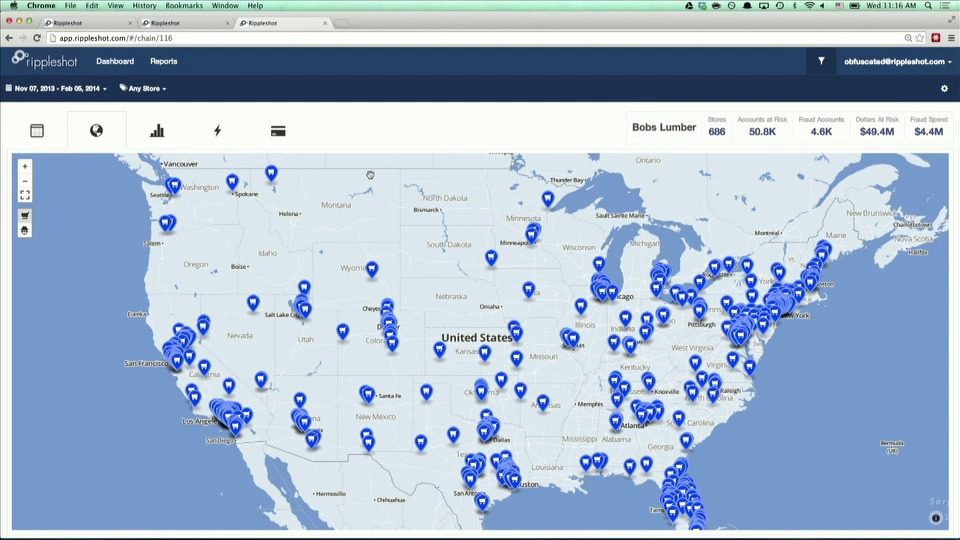This screenshot has width=960, height=540.
Task: Open the Edit menu
Action: point(92,6)
